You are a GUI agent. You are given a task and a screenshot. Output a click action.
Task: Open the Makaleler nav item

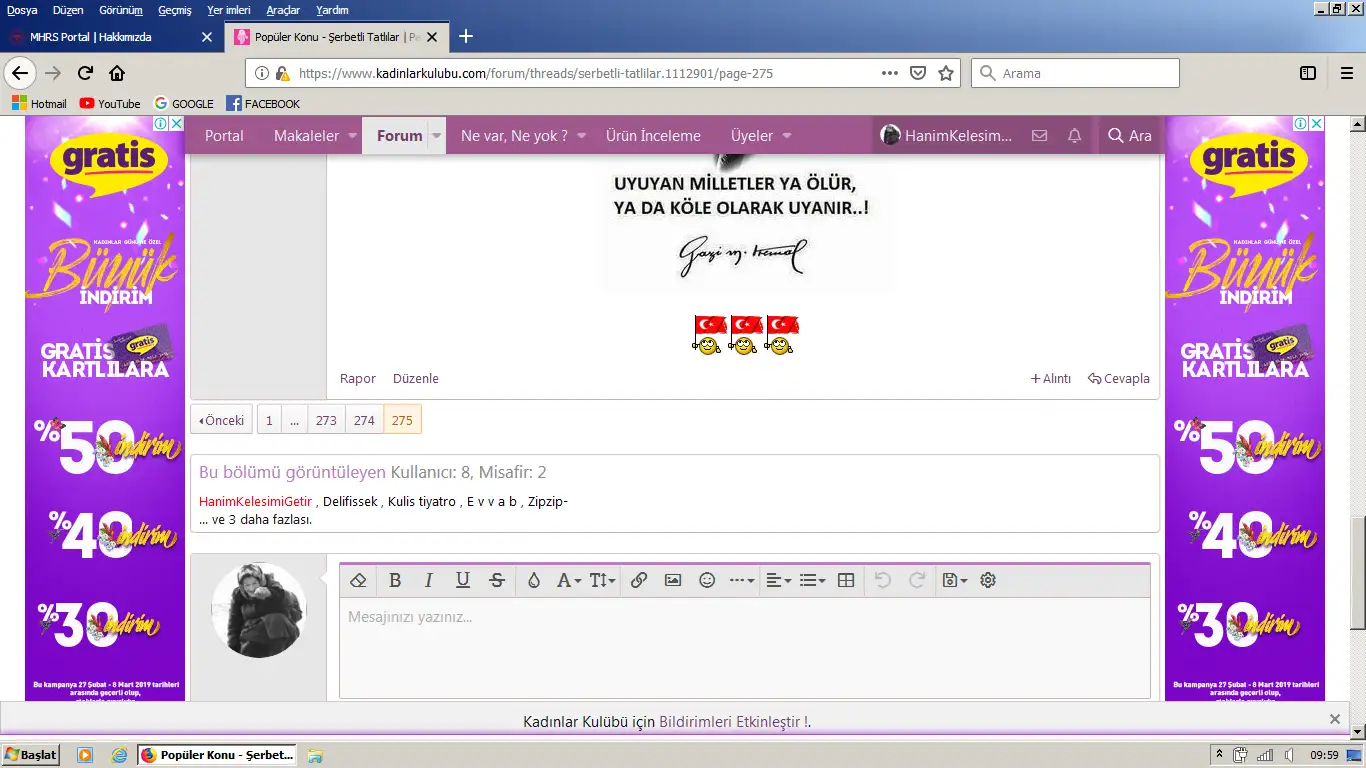pos(306,136)
